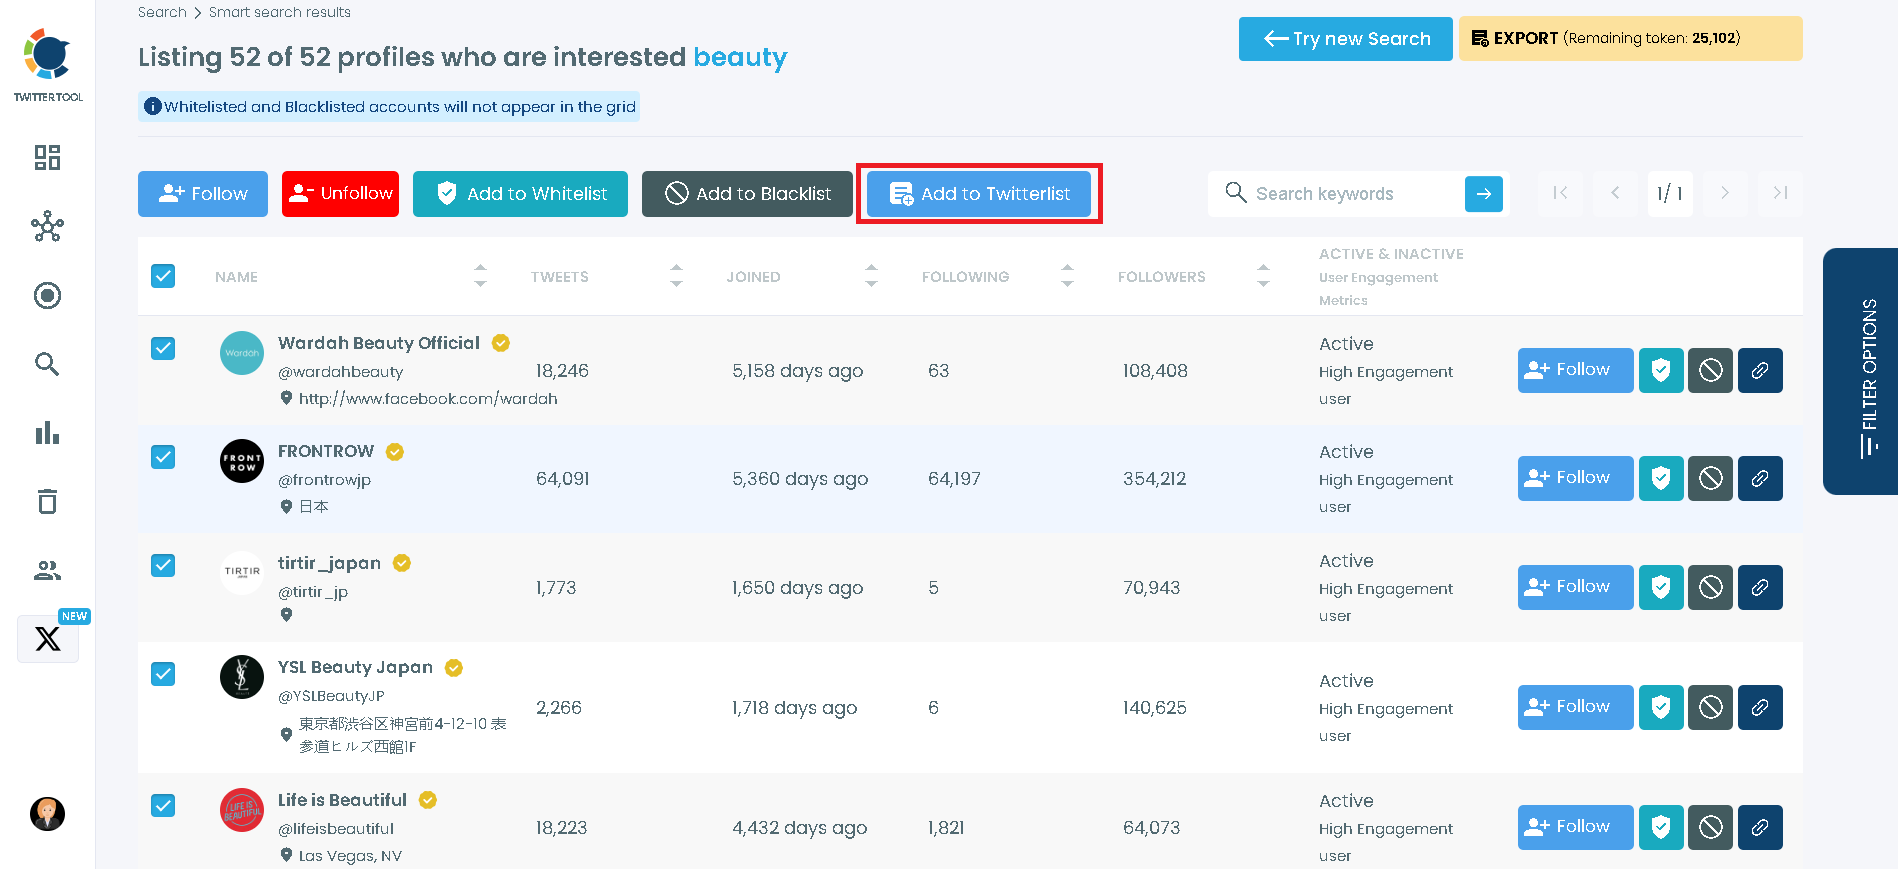
Task: Open link icon for YSL Beauty Japan
Action: (x=1760, y=707)
